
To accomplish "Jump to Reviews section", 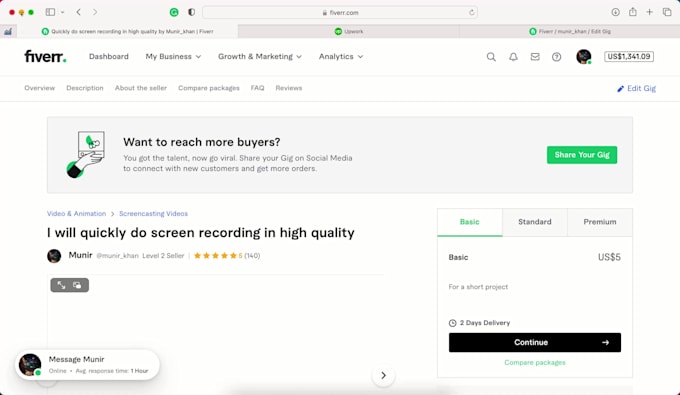I will (289, 88).
